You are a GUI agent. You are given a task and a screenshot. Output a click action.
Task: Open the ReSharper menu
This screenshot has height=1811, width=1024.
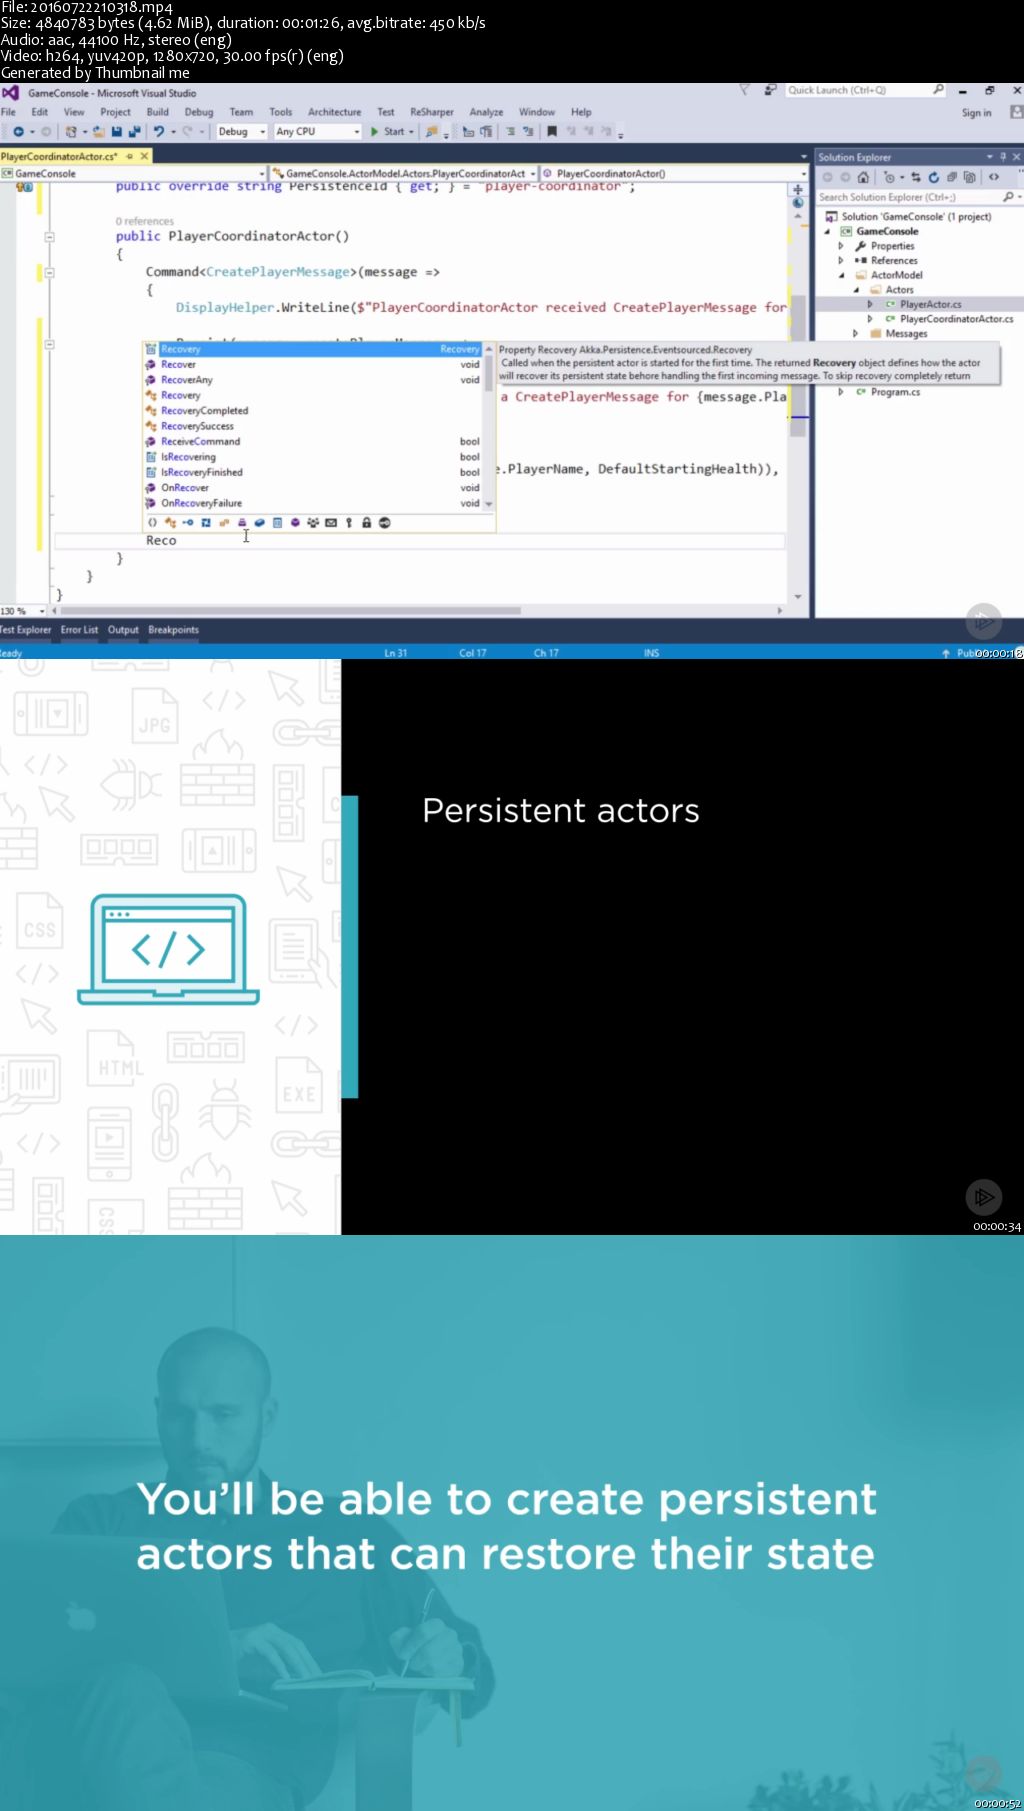(x=432, y=112)
